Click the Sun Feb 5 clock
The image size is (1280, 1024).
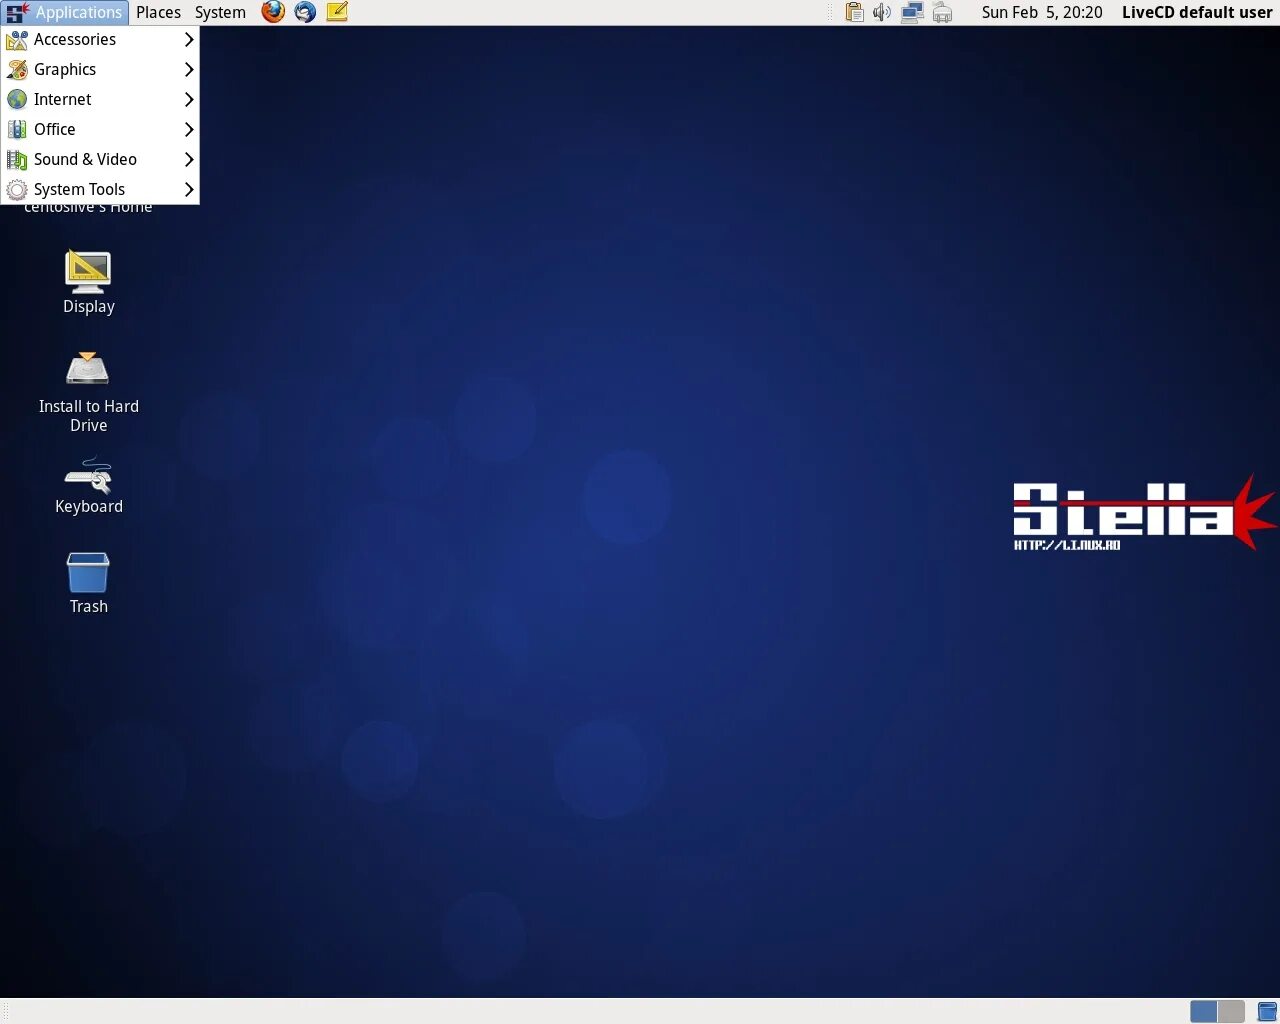click(x=1042, y=12)
